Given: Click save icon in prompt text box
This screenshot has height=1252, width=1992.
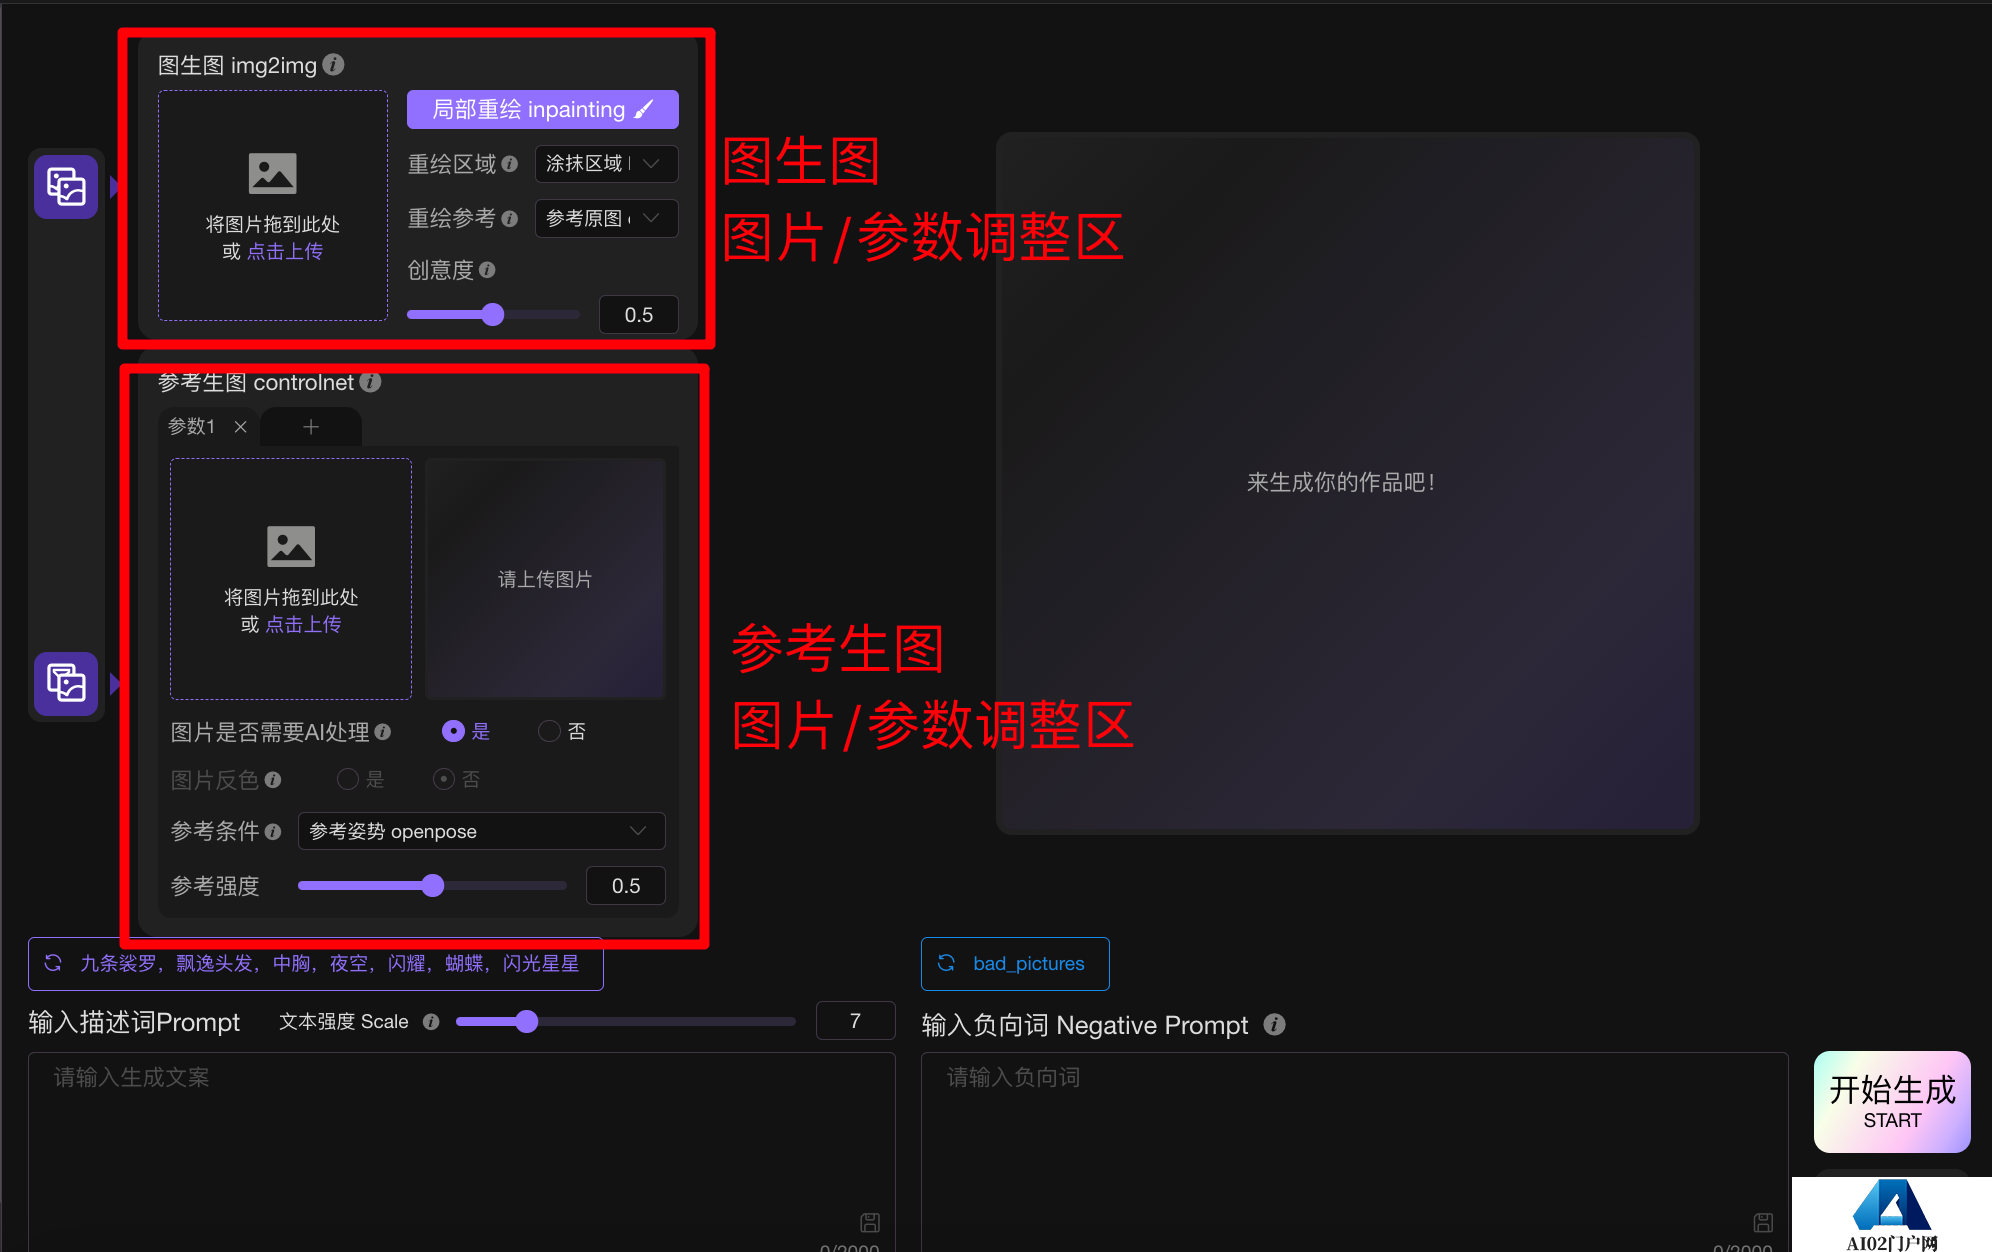Looking at the screenshot, I should (x=870, y=1222).
